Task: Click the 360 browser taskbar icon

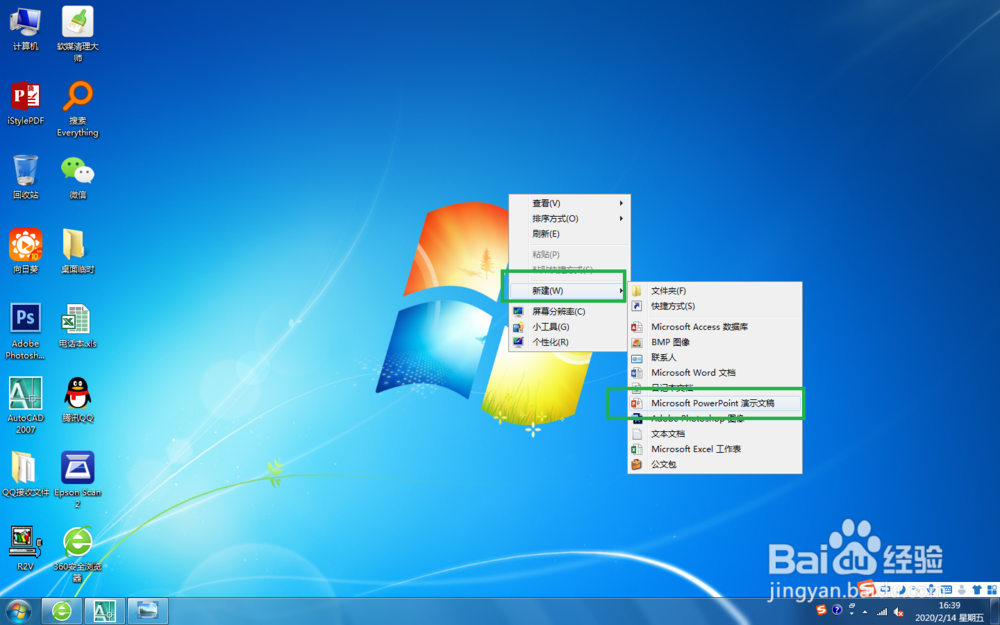Action: 62,611
